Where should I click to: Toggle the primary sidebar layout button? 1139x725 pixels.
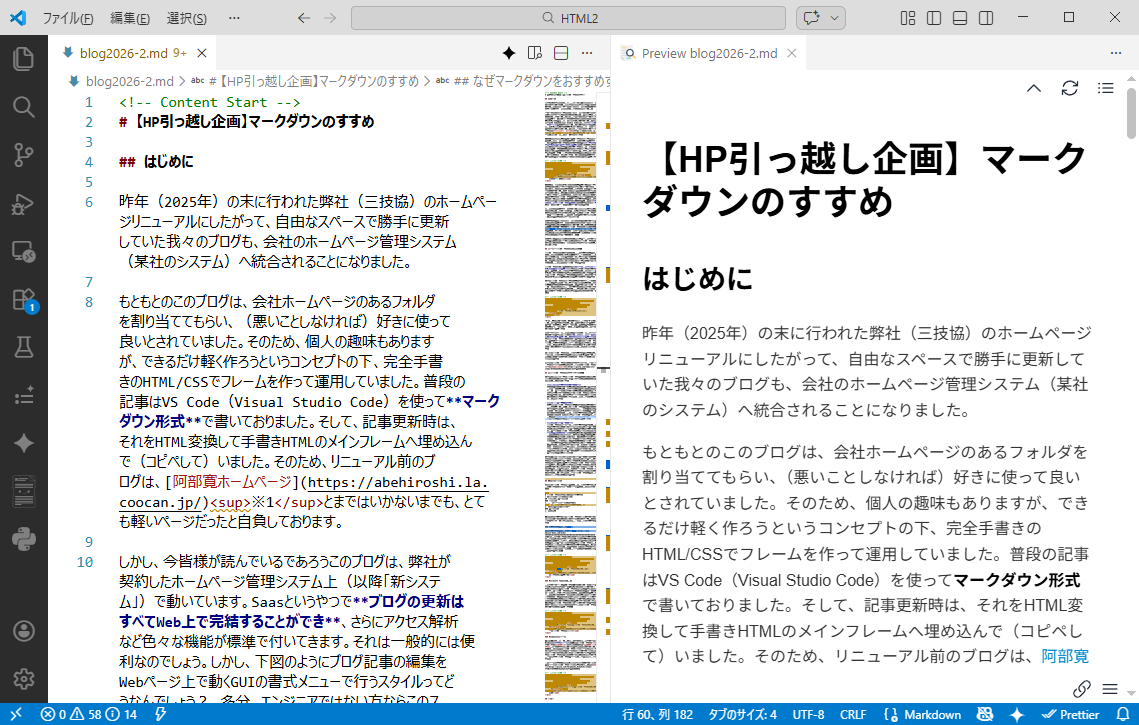(934, 18)
